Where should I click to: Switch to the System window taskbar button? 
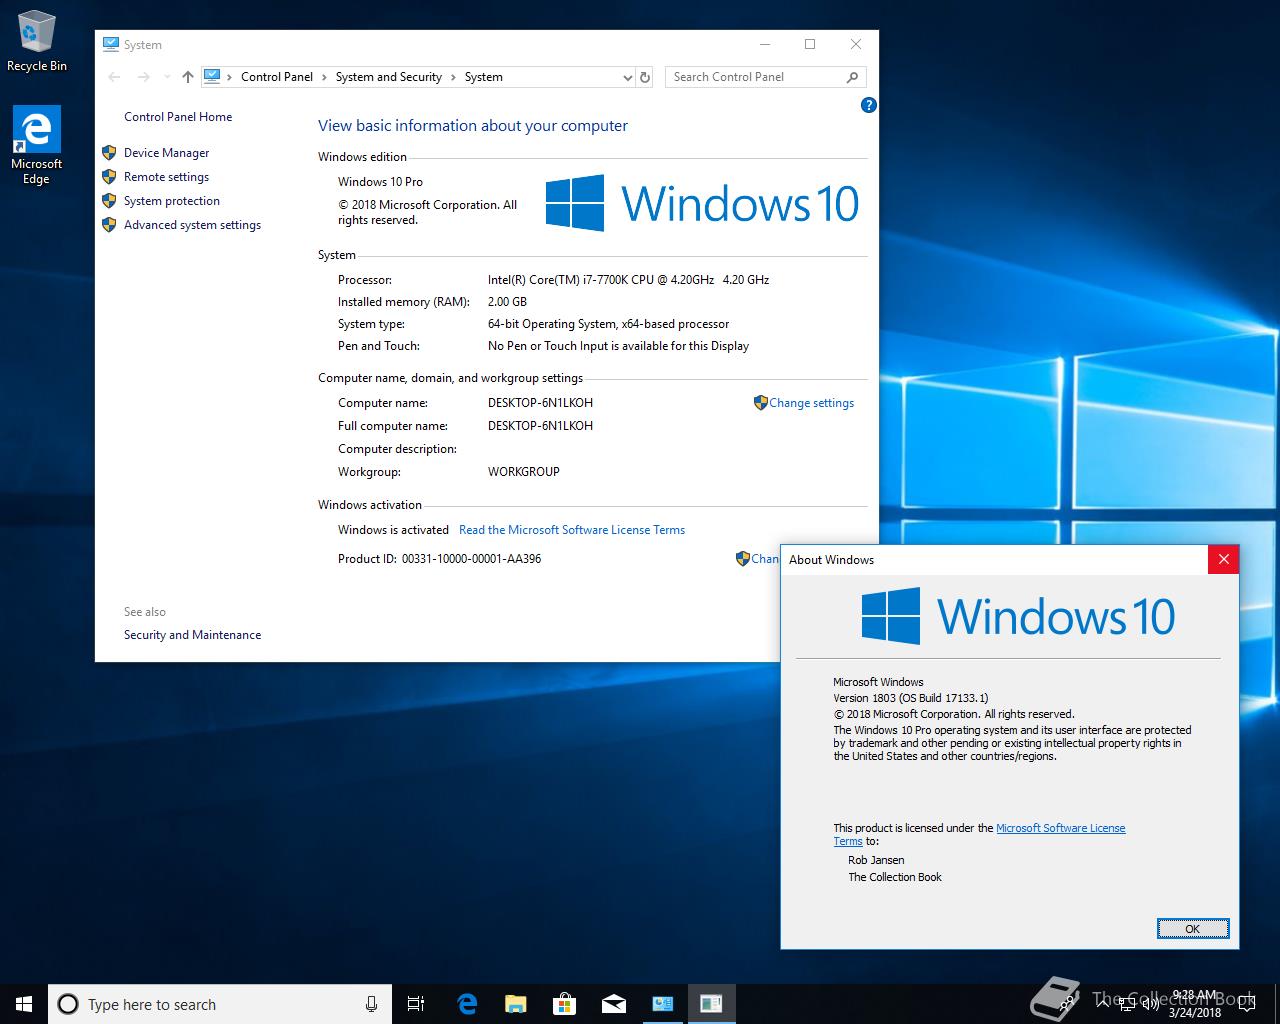point(662,1004)
